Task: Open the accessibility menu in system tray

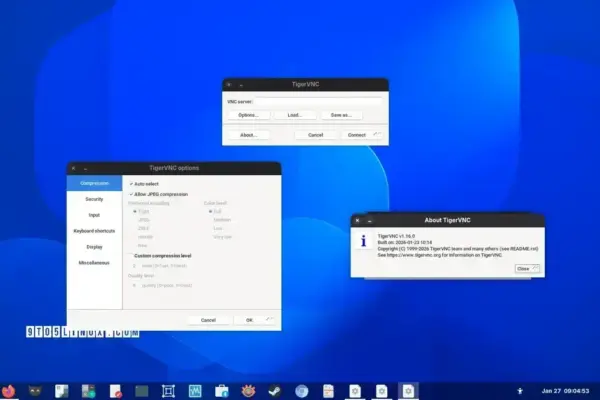Action: tap(520, 391)
